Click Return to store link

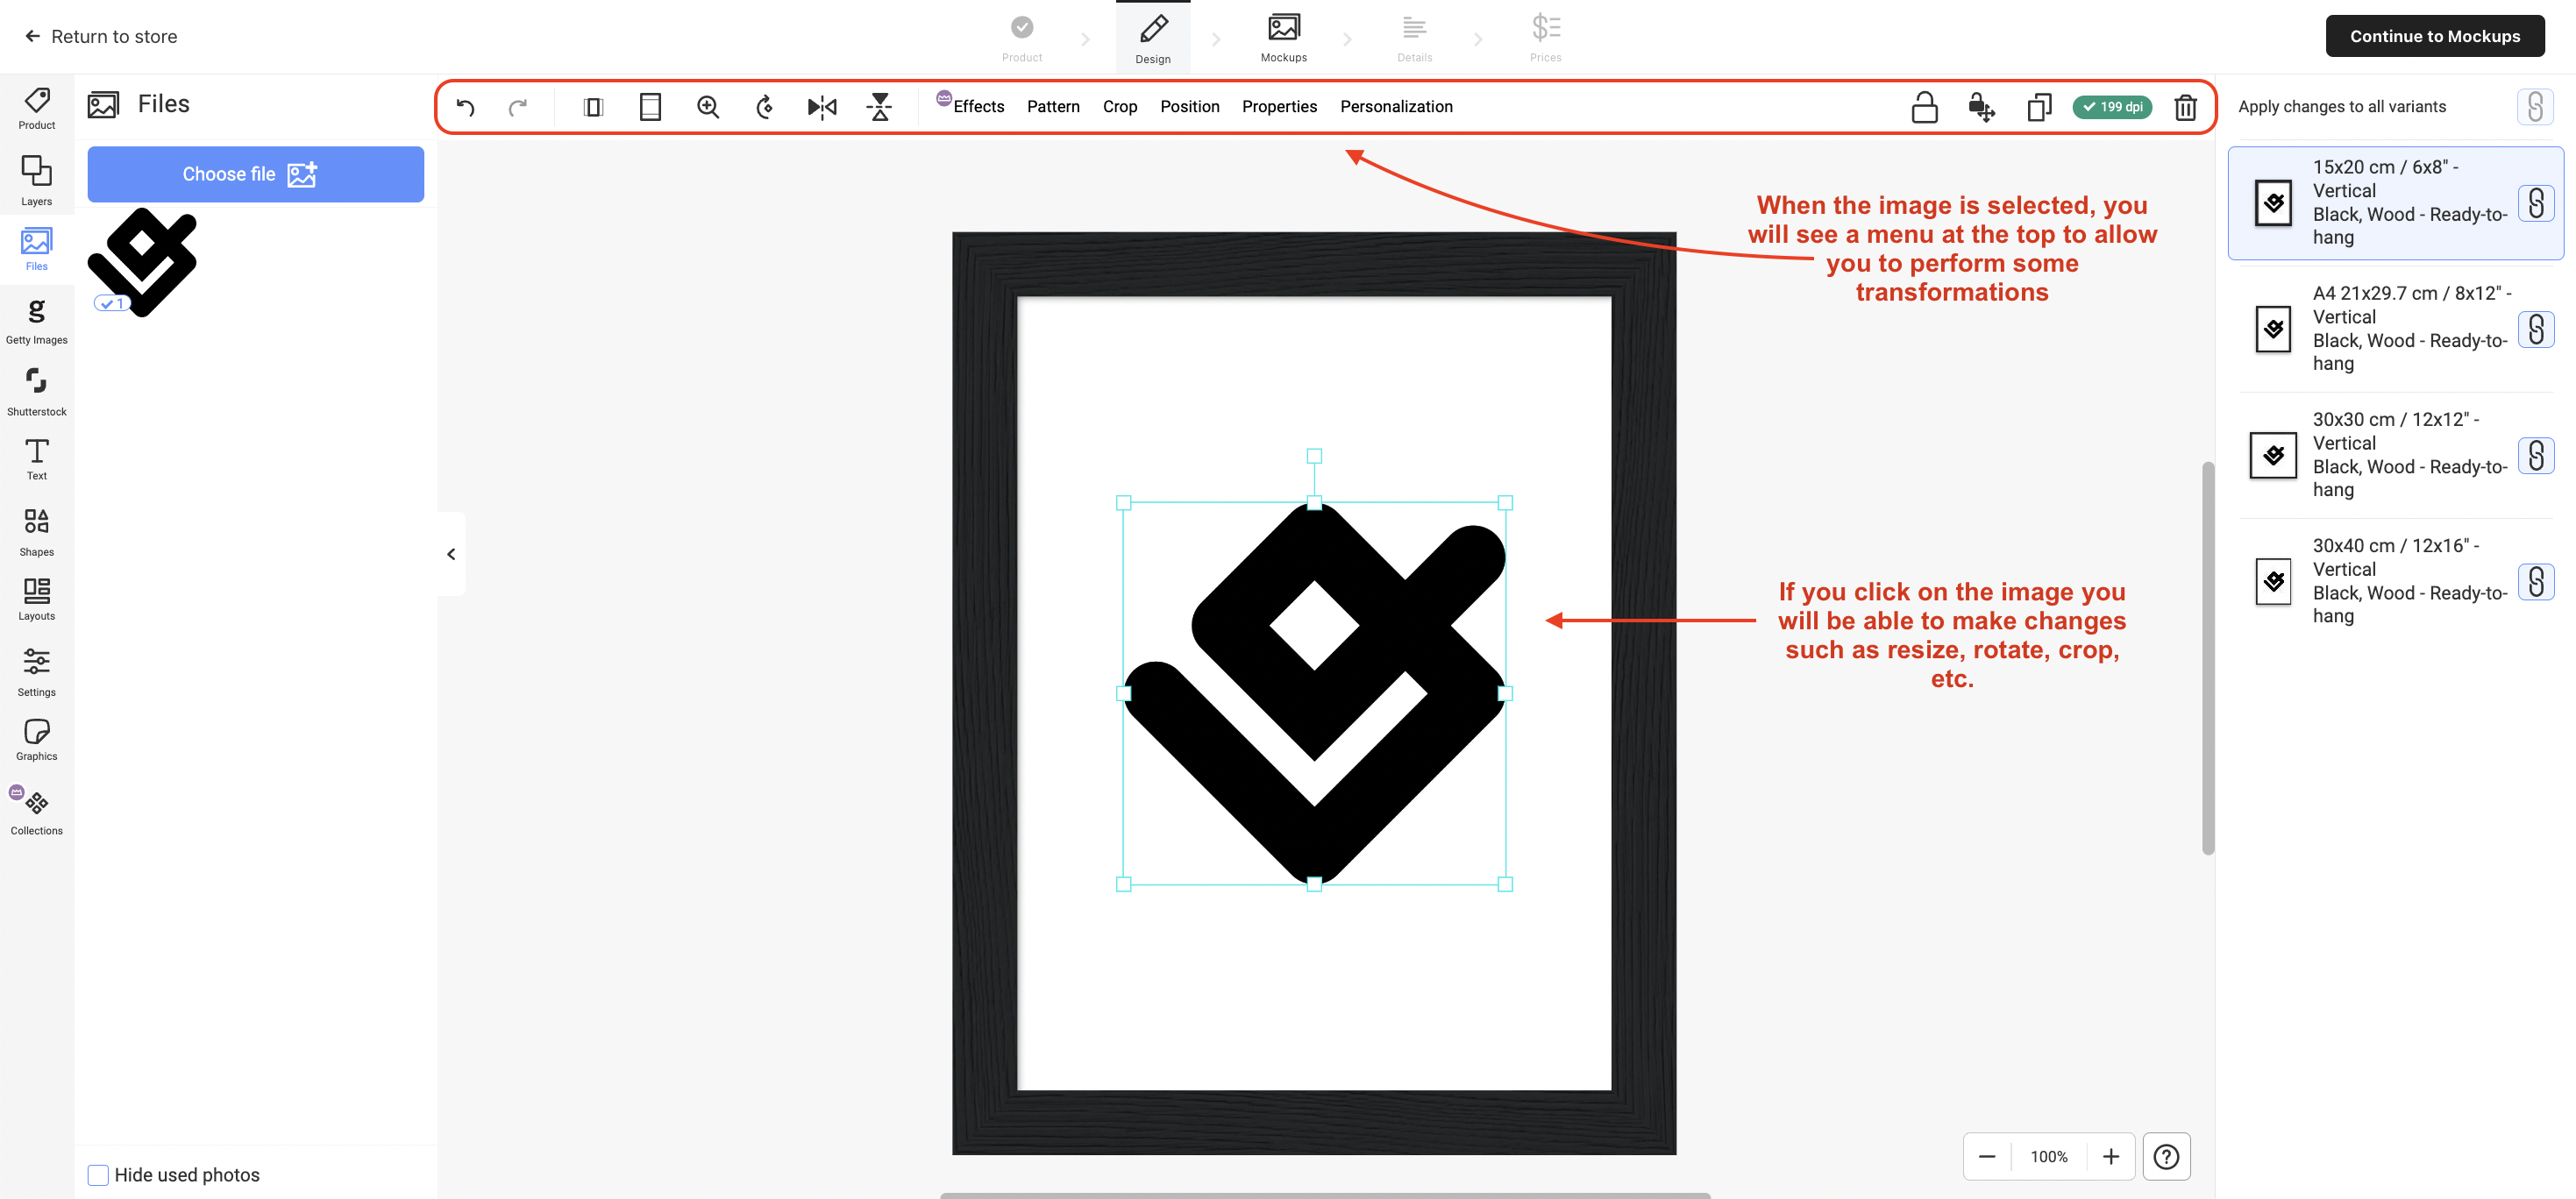[101, 36]
